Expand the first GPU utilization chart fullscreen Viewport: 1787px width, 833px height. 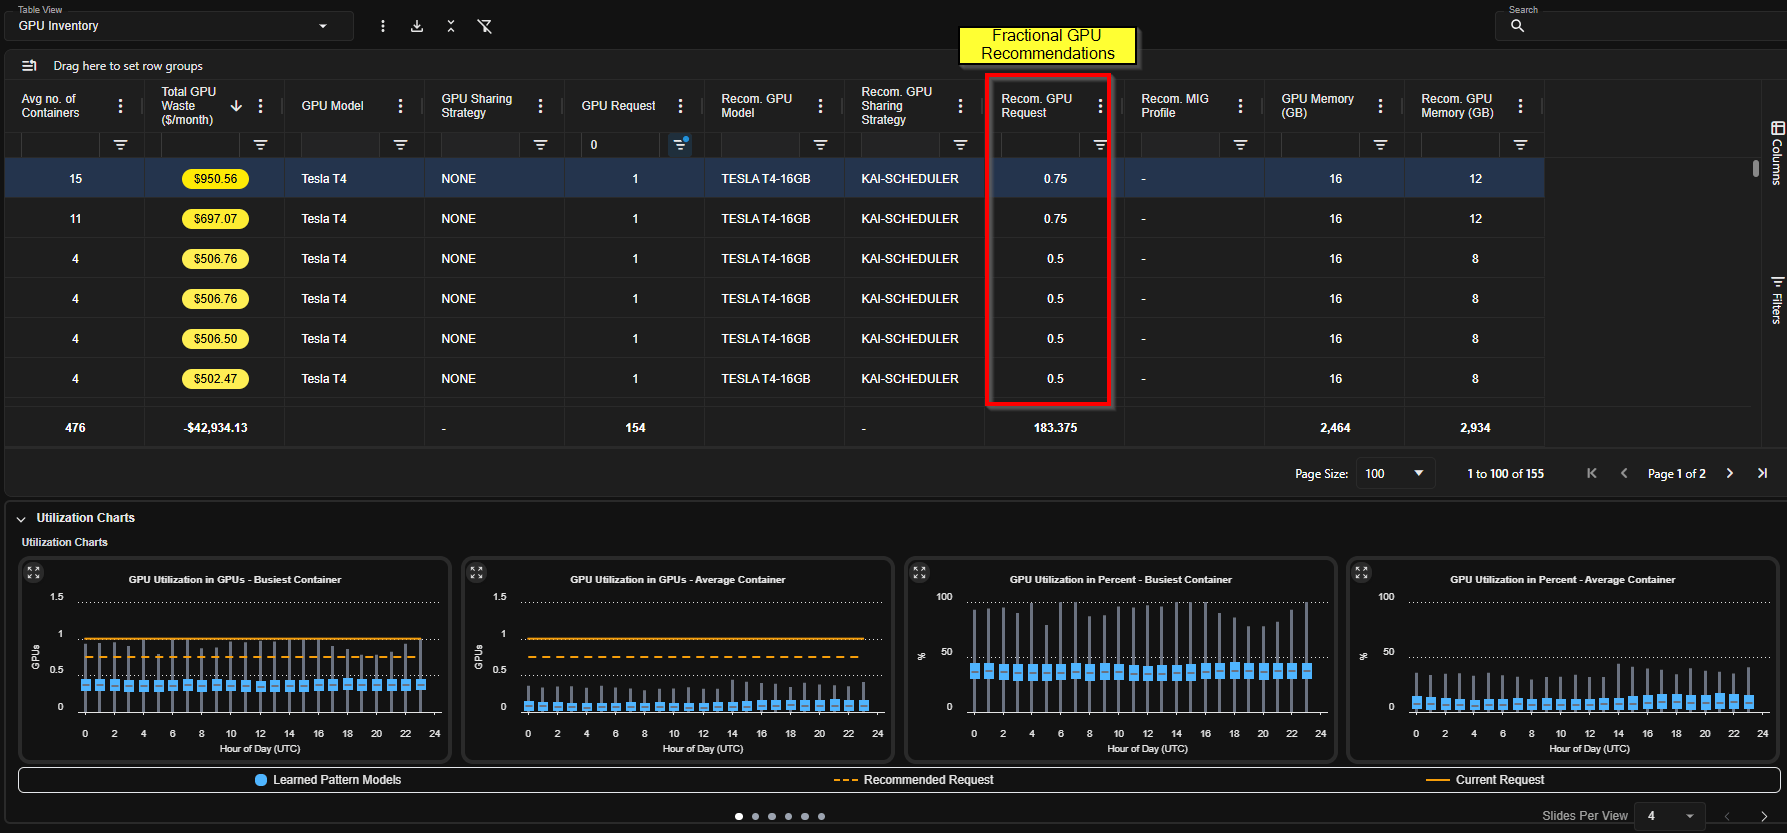tap(34, 572)
